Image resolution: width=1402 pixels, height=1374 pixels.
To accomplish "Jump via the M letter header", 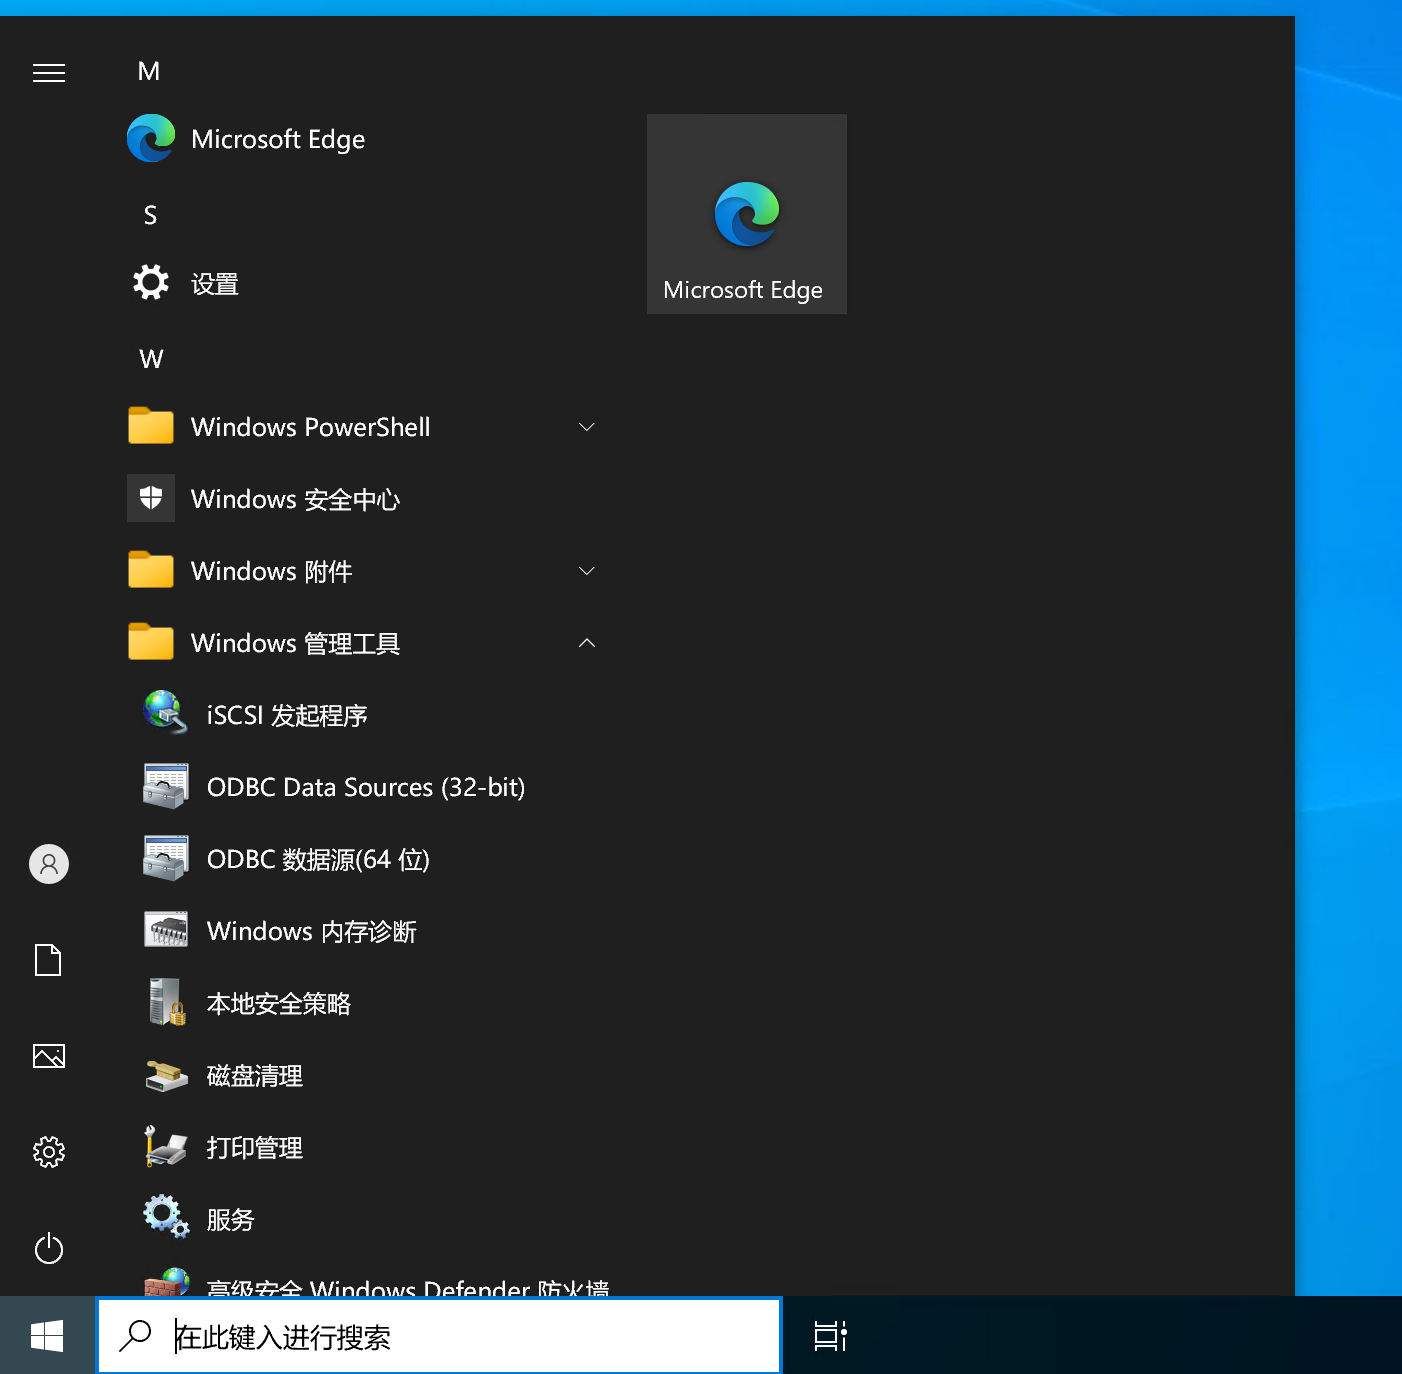I will (x=149, y=71).
